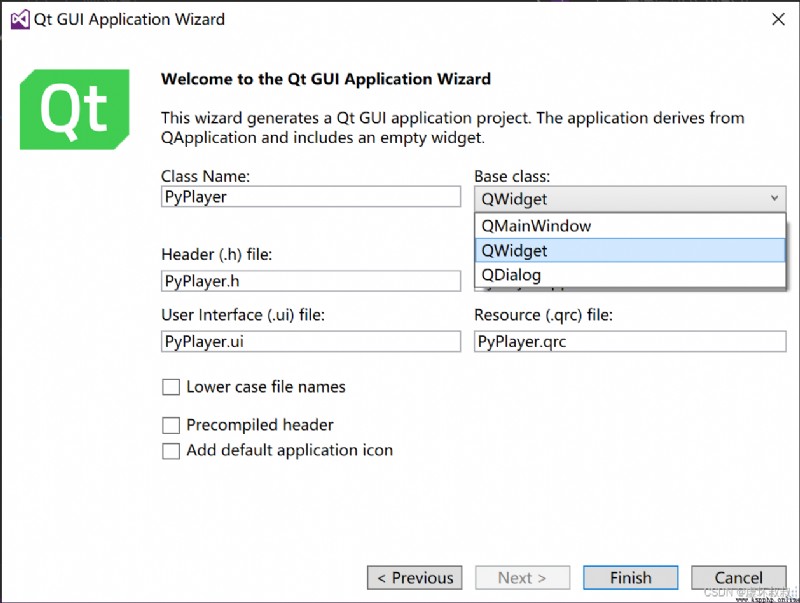
Task: Click the 'Resource (.qrc) file:' label
Action: click(x=543, y=315)
